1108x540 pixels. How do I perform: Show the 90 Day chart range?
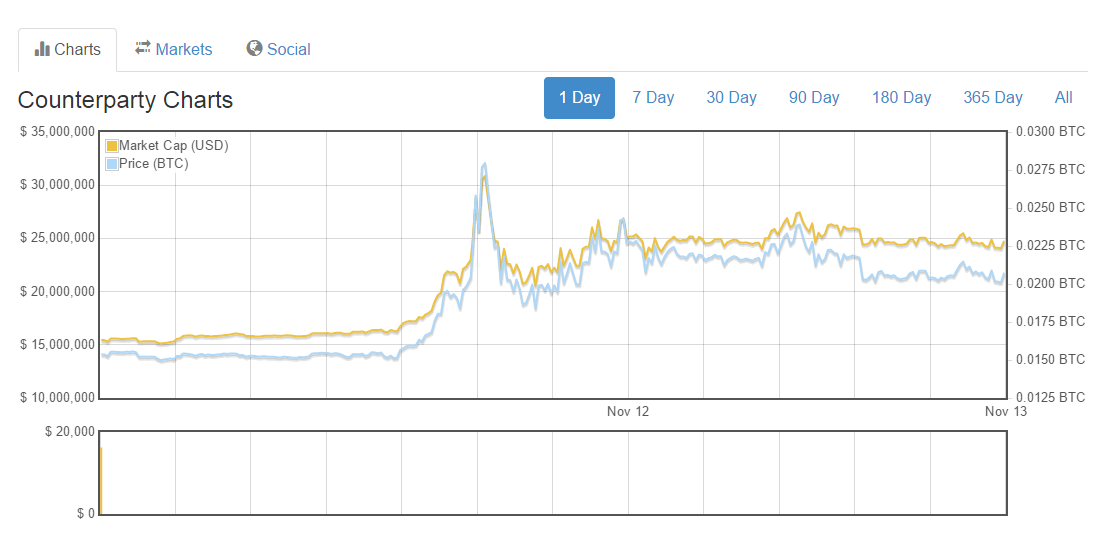[814, 98]
